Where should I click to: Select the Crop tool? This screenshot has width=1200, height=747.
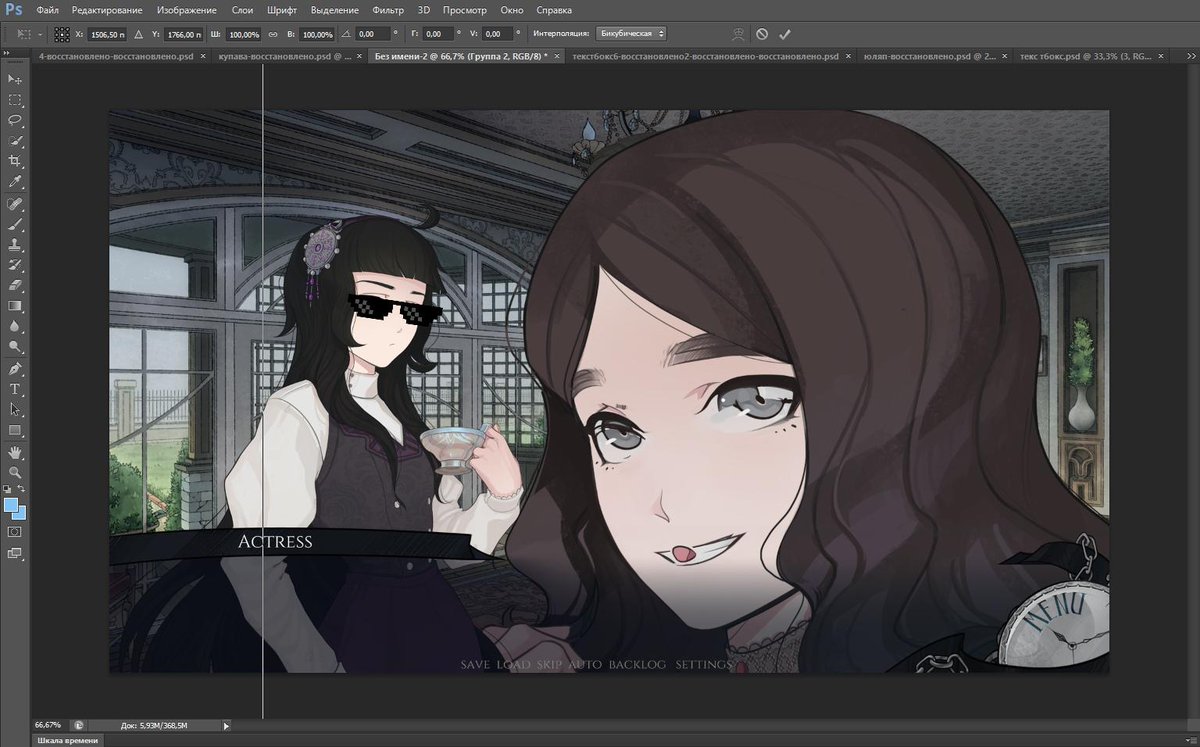click(15, 161)
